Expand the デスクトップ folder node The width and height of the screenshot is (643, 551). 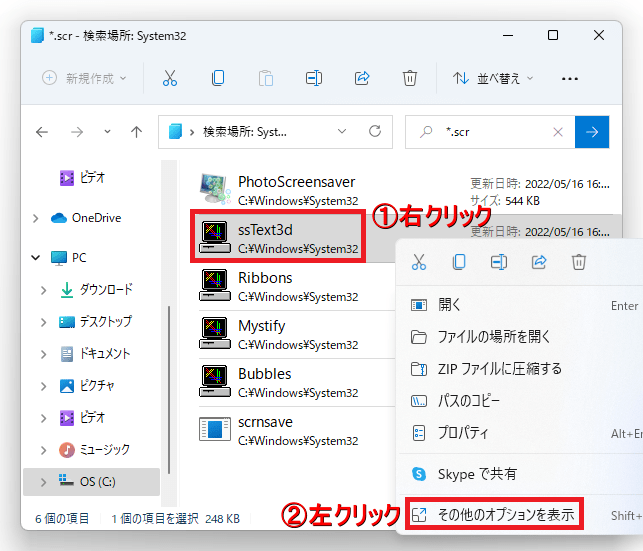tap(43, 322)
